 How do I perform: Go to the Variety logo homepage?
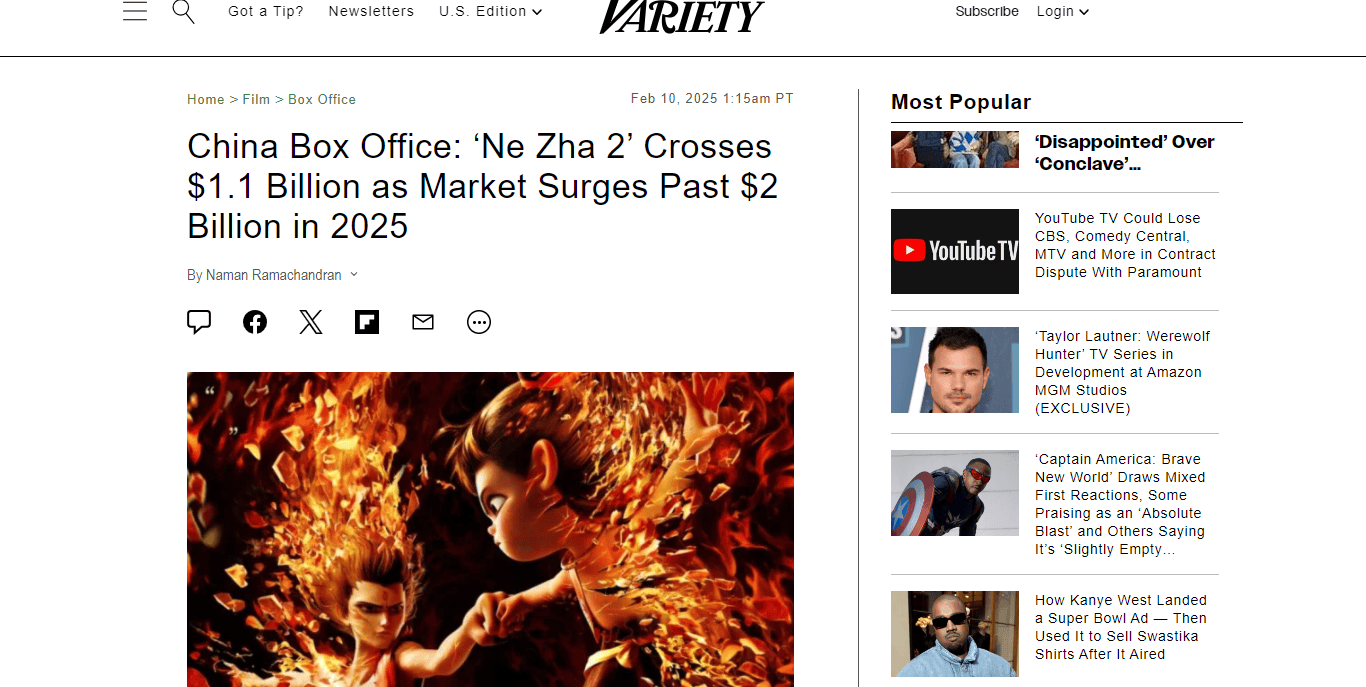(682, 14)
